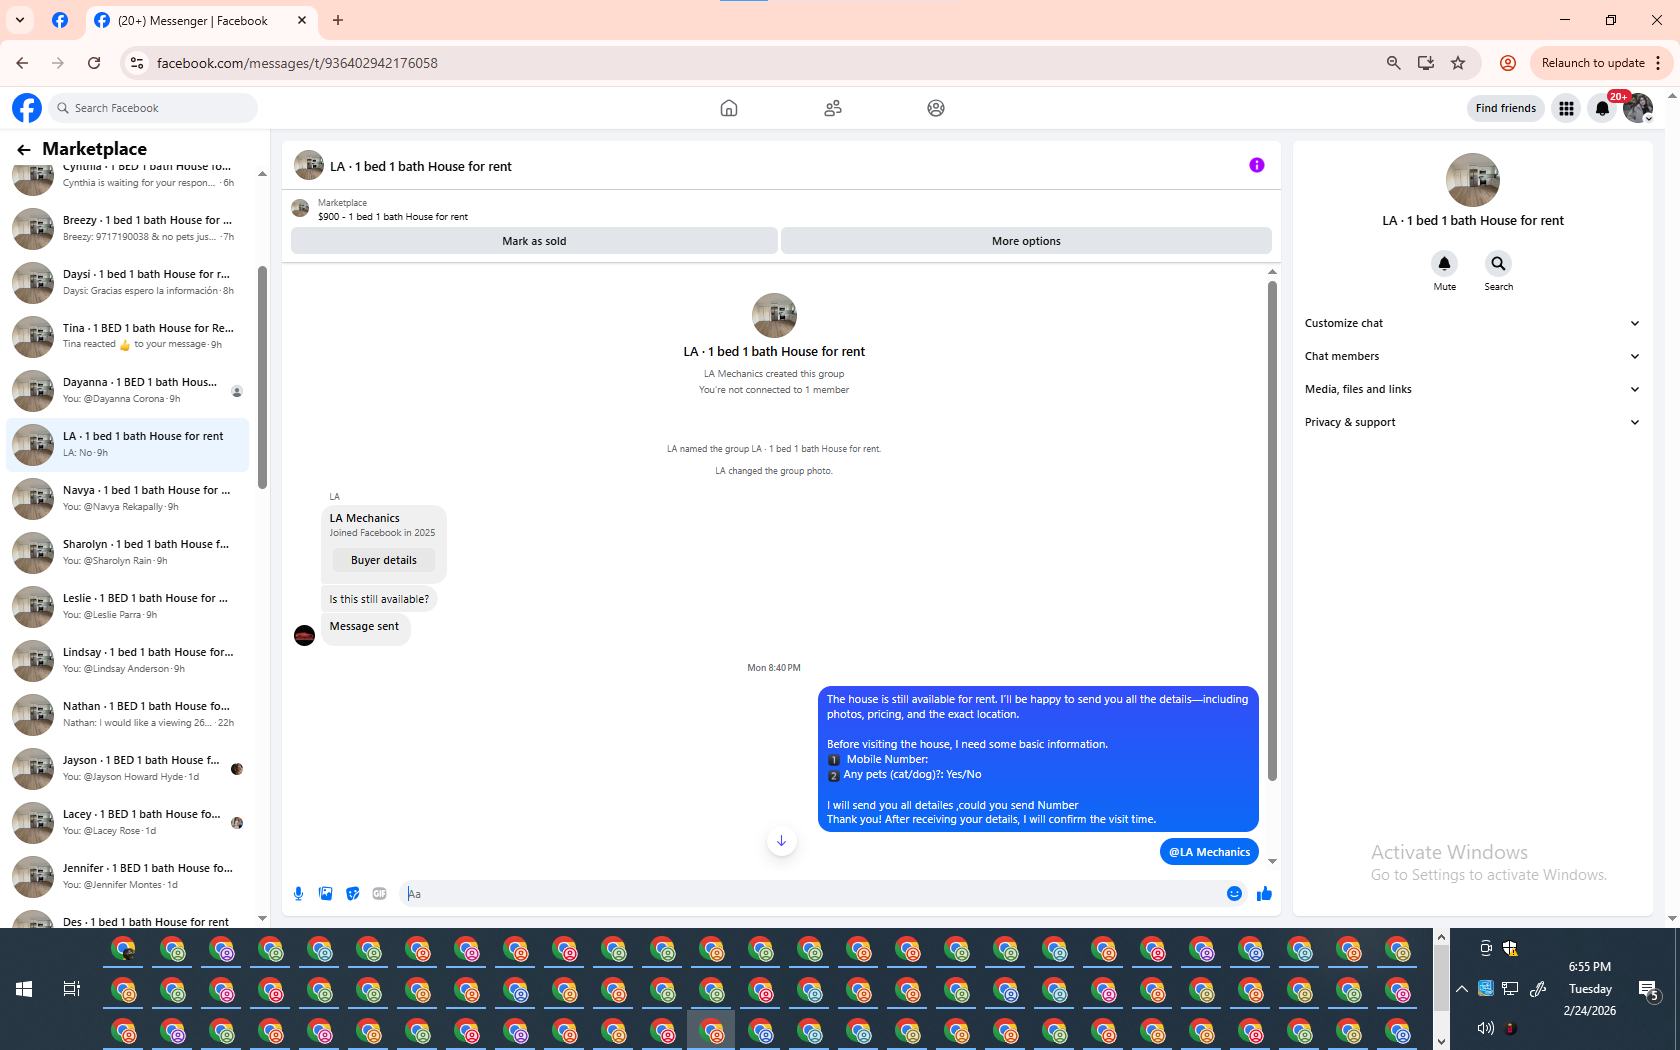Open the Jayson conversation
Image resolution: width=1680 pixels, height=1050 pixels.
(x=128, y=769)
